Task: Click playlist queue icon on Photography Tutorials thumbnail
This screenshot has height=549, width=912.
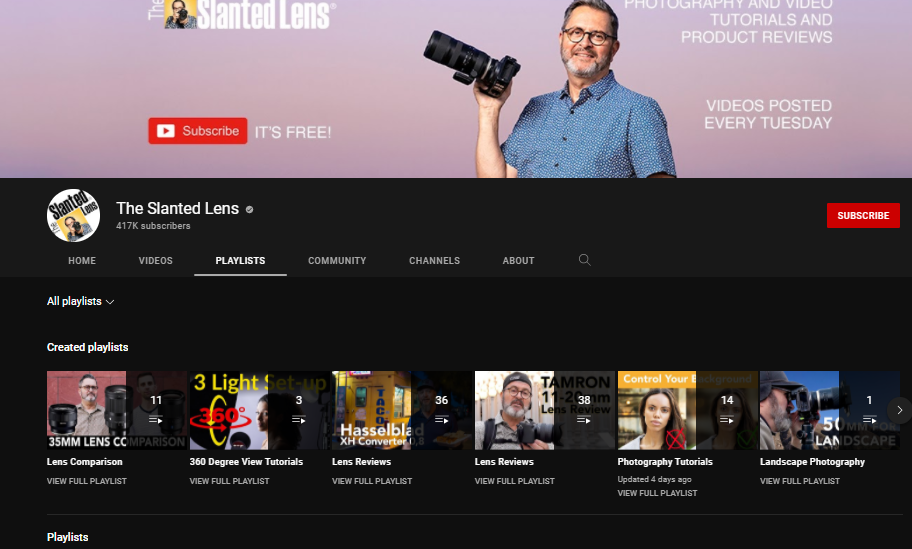Action: point(726,419)
